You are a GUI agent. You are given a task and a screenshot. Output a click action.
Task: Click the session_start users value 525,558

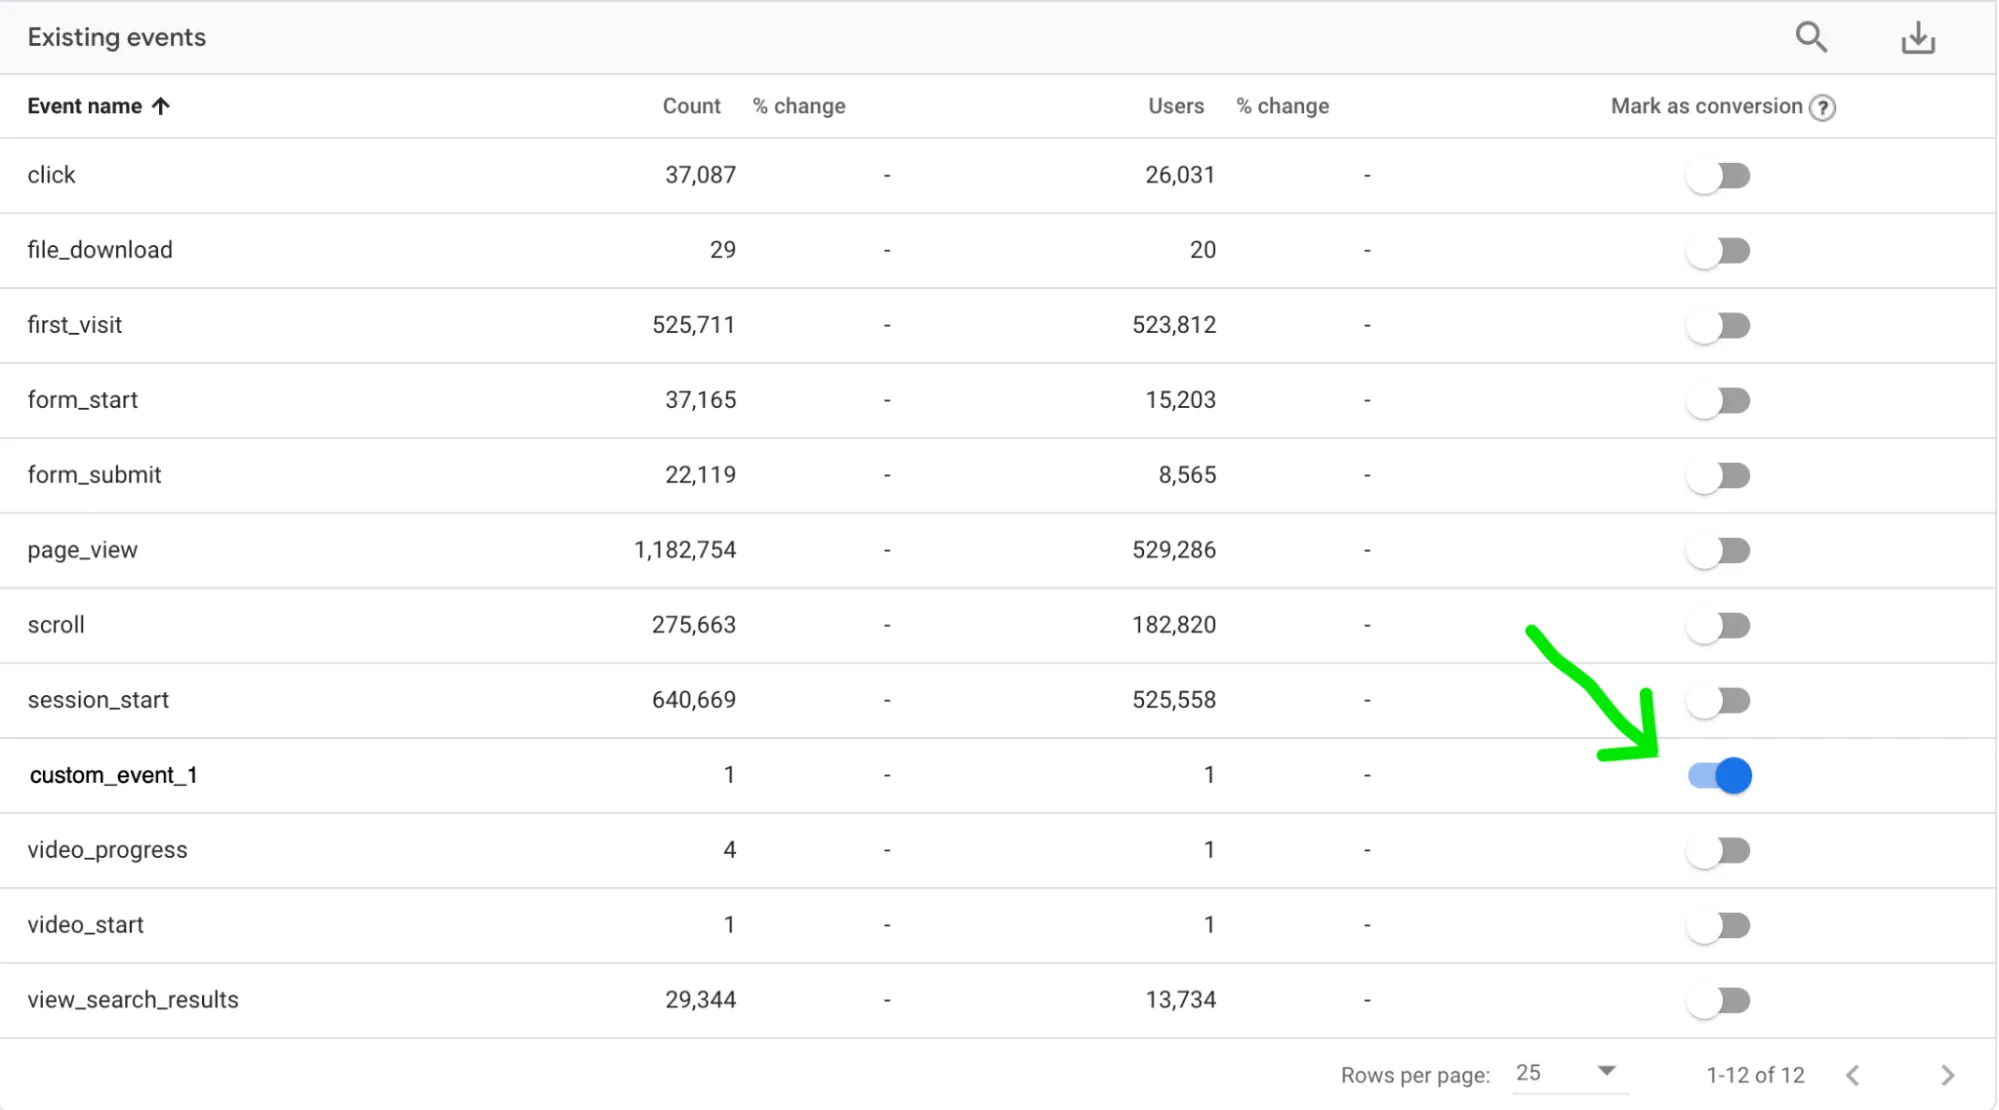(1174, 700)
